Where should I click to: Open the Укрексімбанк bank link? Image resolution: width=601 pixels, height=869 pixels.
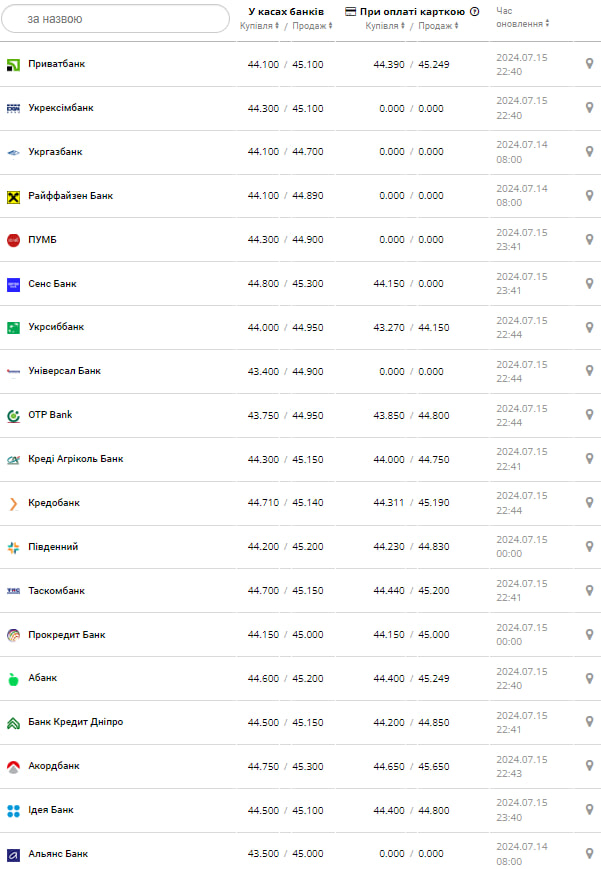tap(60, 108)
